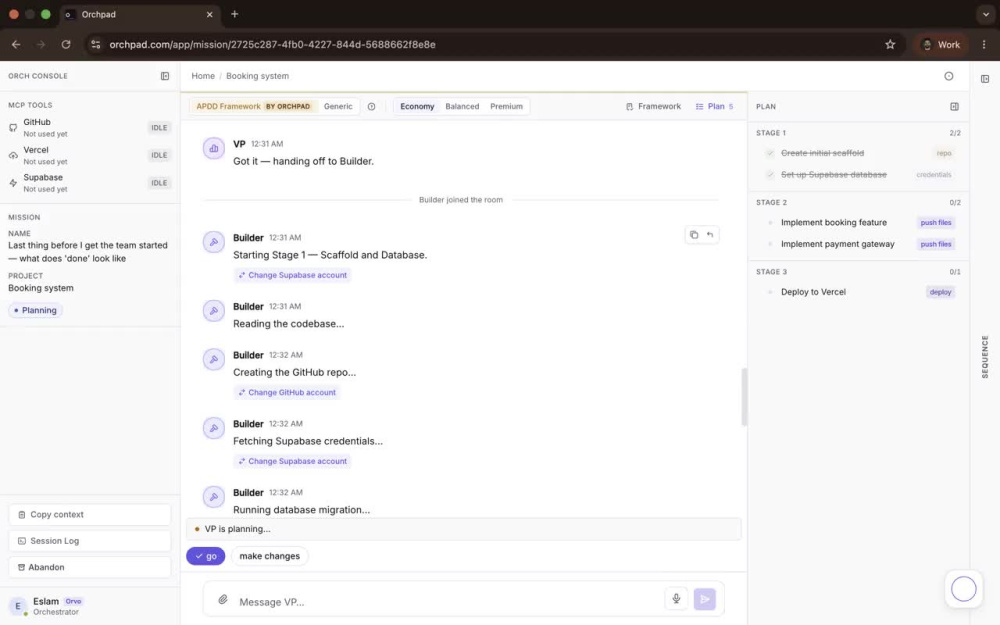This screenshot has width=1000, height=625.
Task: Focus the Message VP input field
Action: click(x=446, y=602)
